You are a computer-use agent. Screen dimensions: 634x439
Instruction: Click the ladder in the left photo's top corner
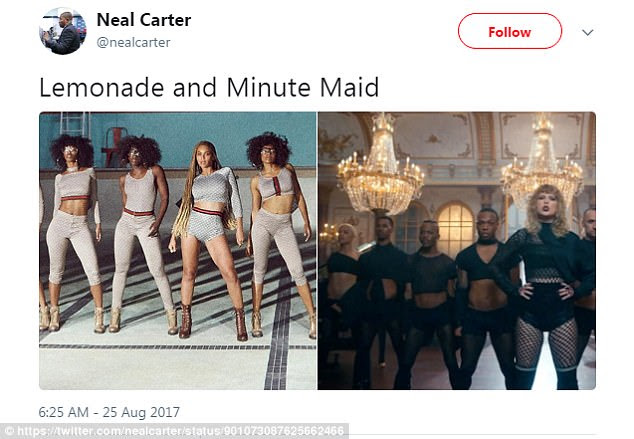pyautogui.click(x=75, y=123)
